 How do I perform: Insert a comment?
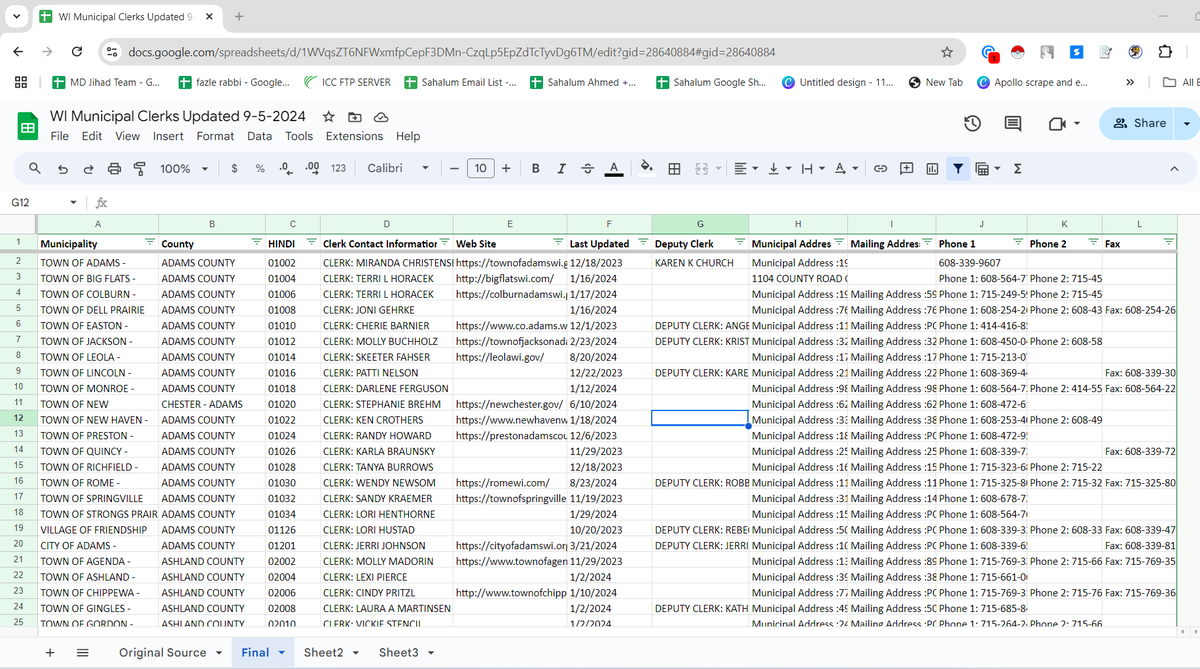907,169
